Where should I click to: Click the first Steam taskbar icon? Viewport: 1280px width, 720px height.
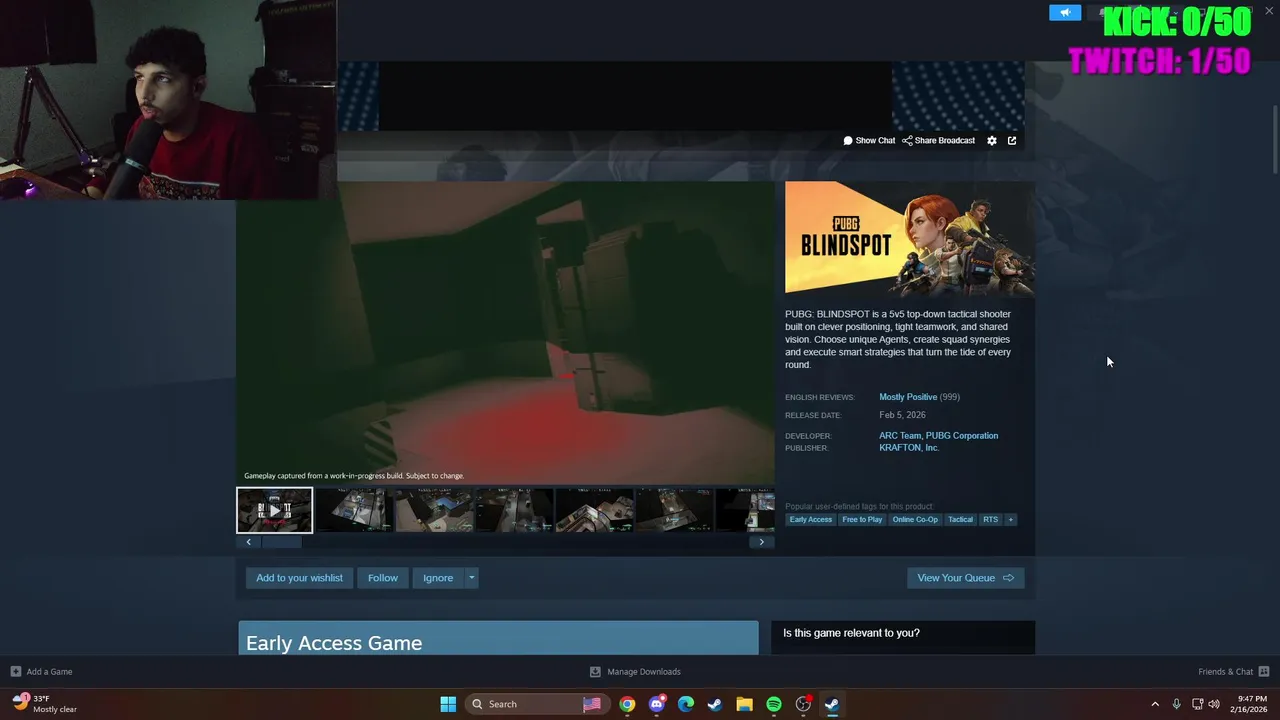715,704
